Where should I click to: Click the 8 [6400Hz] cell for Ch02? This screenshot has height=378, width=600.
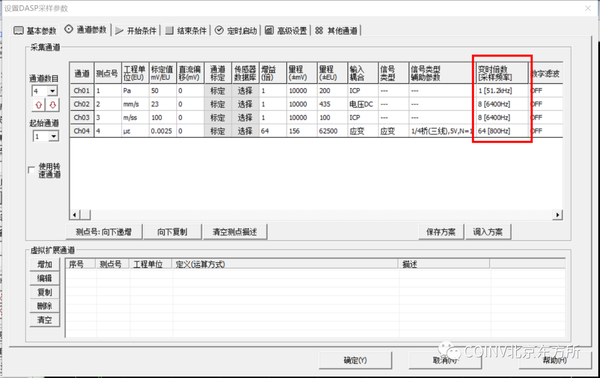pyautogui.click(x=502, y=104)
